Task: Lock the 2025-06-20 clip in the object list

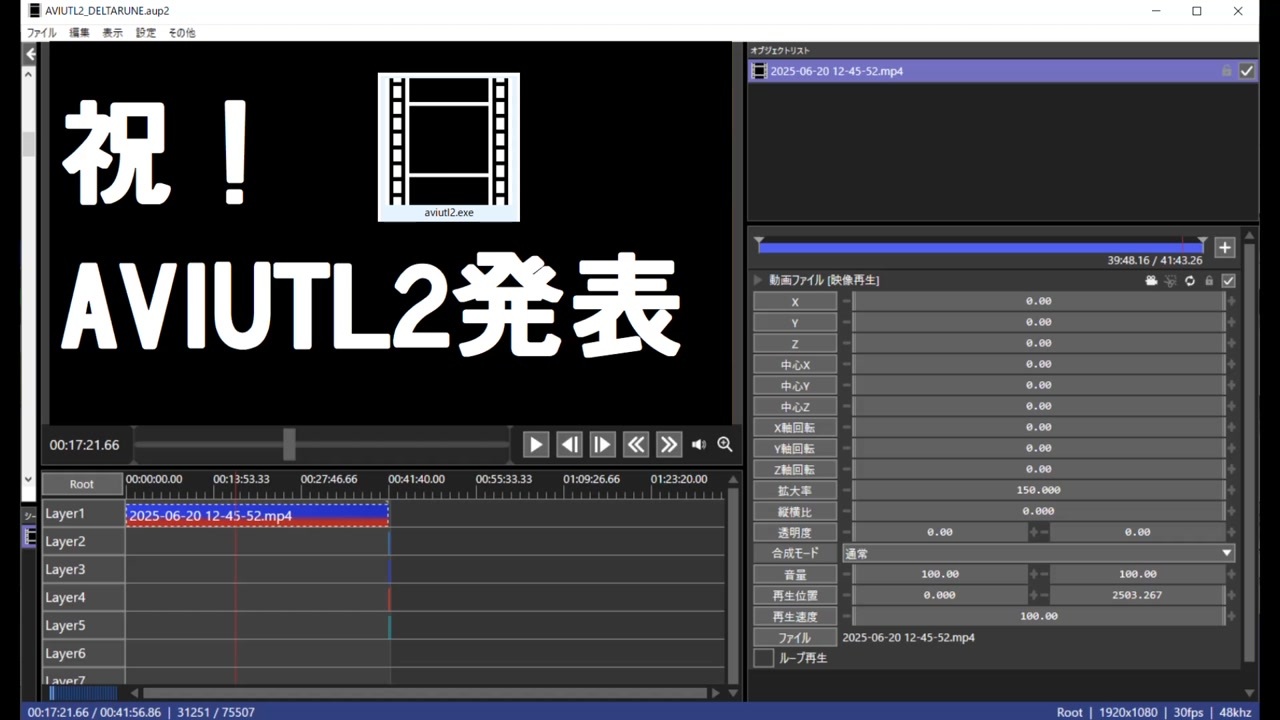Action: tap(1227, 71)
